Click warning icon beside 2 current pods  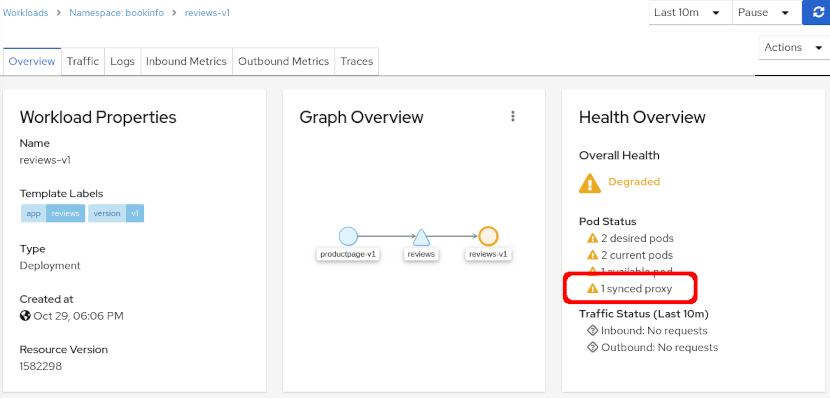pyautogui.click(x=593, y=255)
